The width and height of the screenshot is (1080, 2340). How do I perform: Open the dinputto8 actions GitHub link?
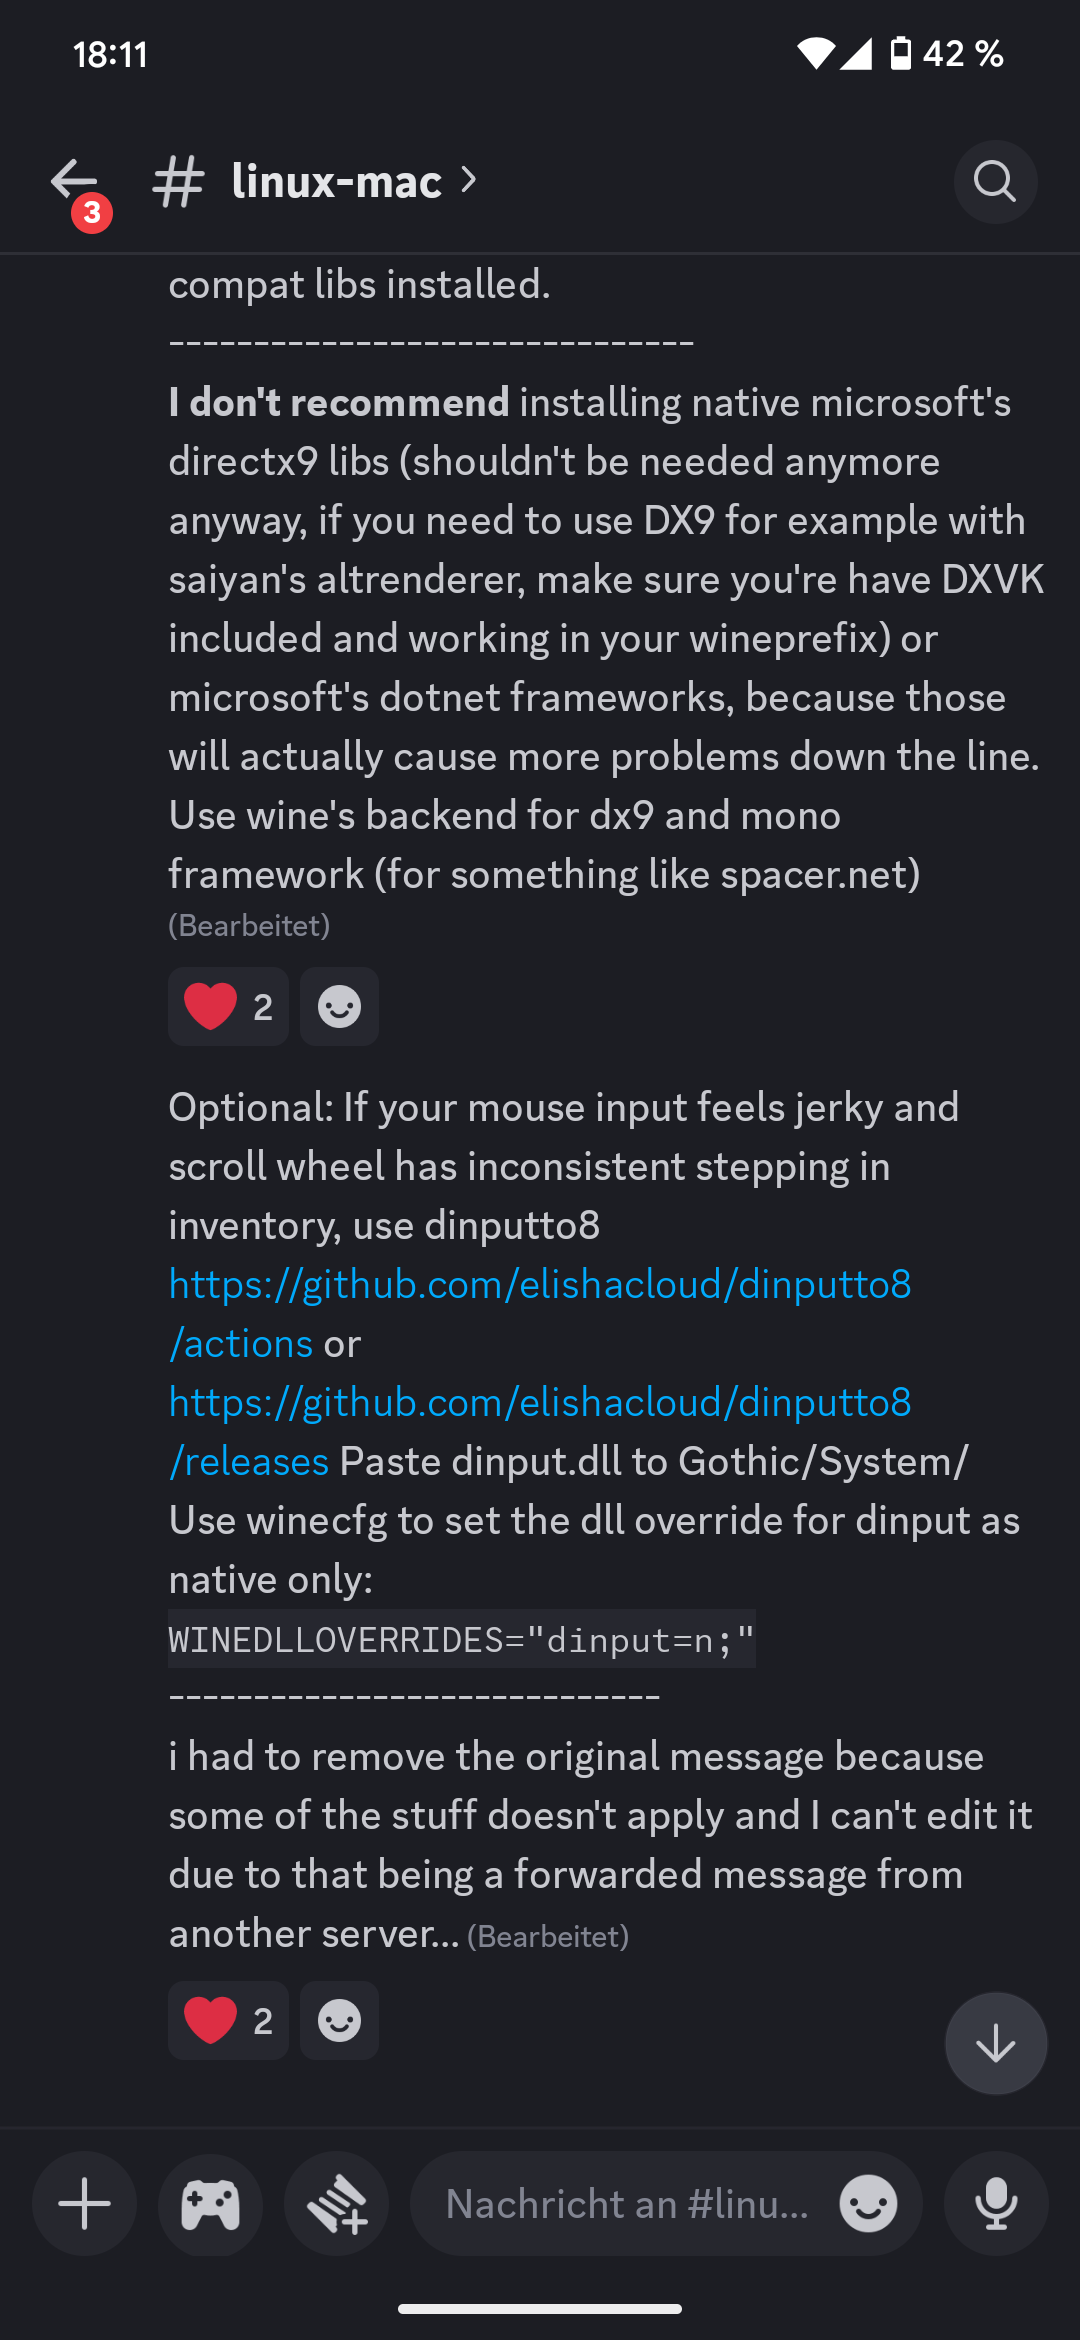(x=539, y=1285)
